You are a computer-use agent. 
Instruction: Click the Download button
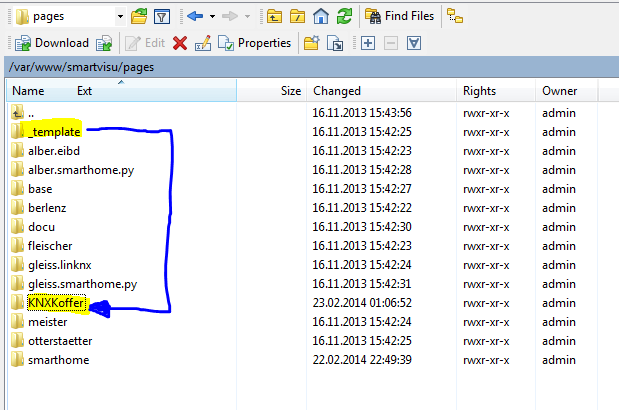click(52, 43)
